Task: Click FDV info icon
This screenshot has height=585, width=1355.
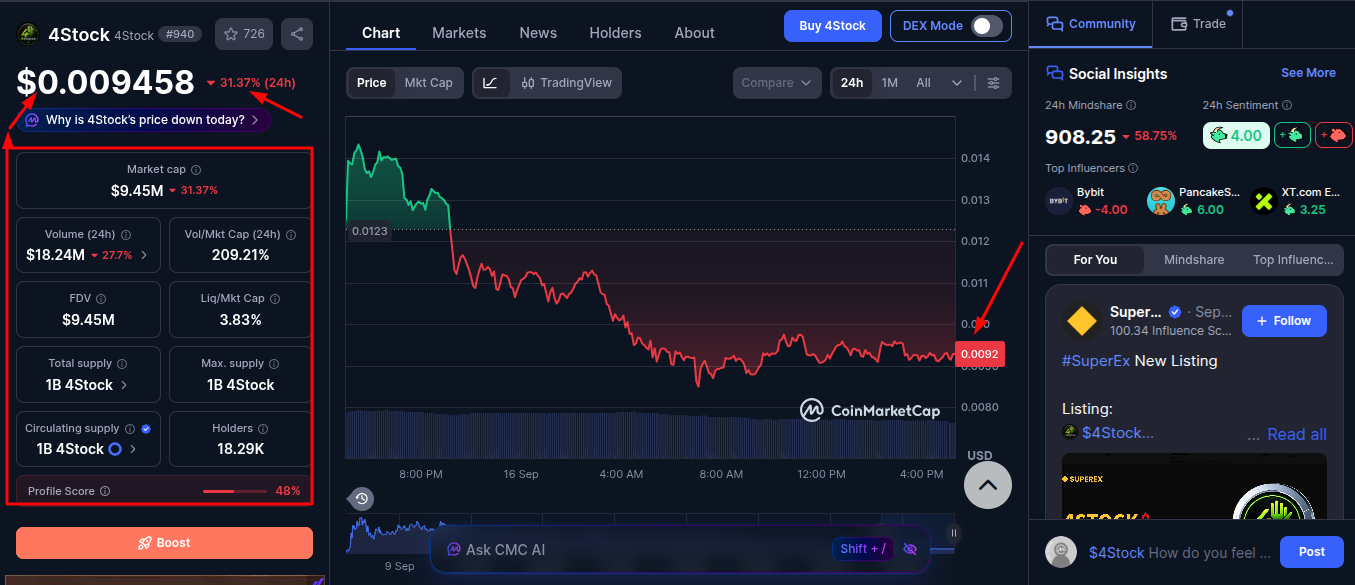Action: (x=101, y=299)
